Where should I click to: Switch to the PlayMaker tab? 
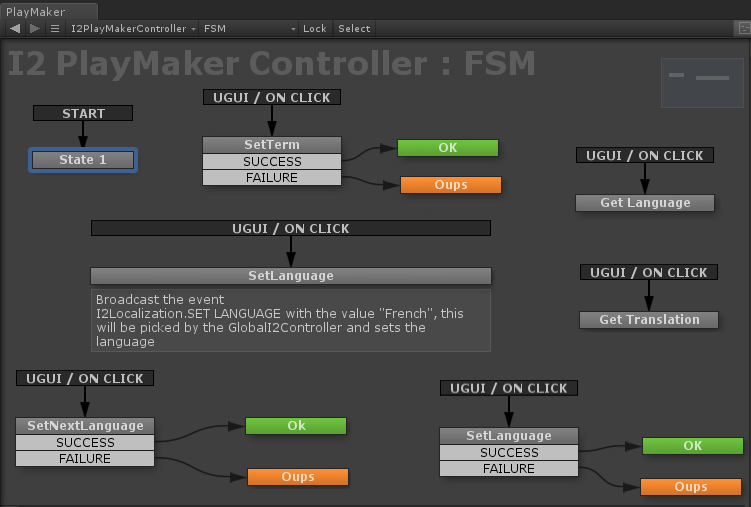tap(36, 12)
